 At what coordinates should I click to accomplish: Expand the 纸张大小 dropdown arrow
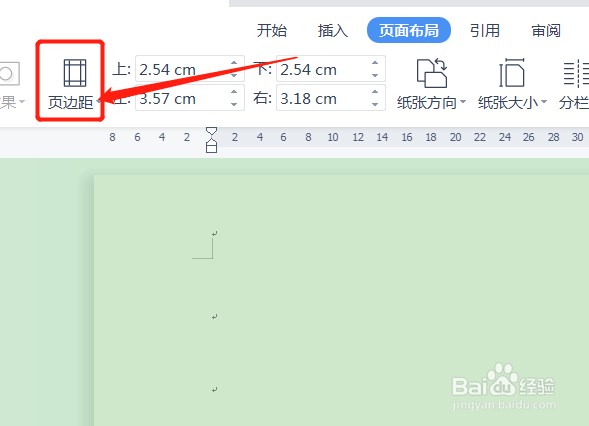click(544, 102)
